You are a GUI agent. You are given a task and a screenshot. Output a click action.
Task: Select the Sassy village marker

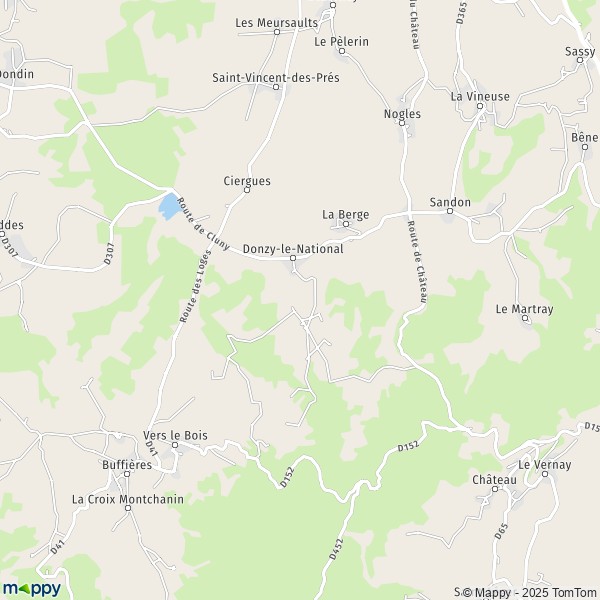(580, 60)
